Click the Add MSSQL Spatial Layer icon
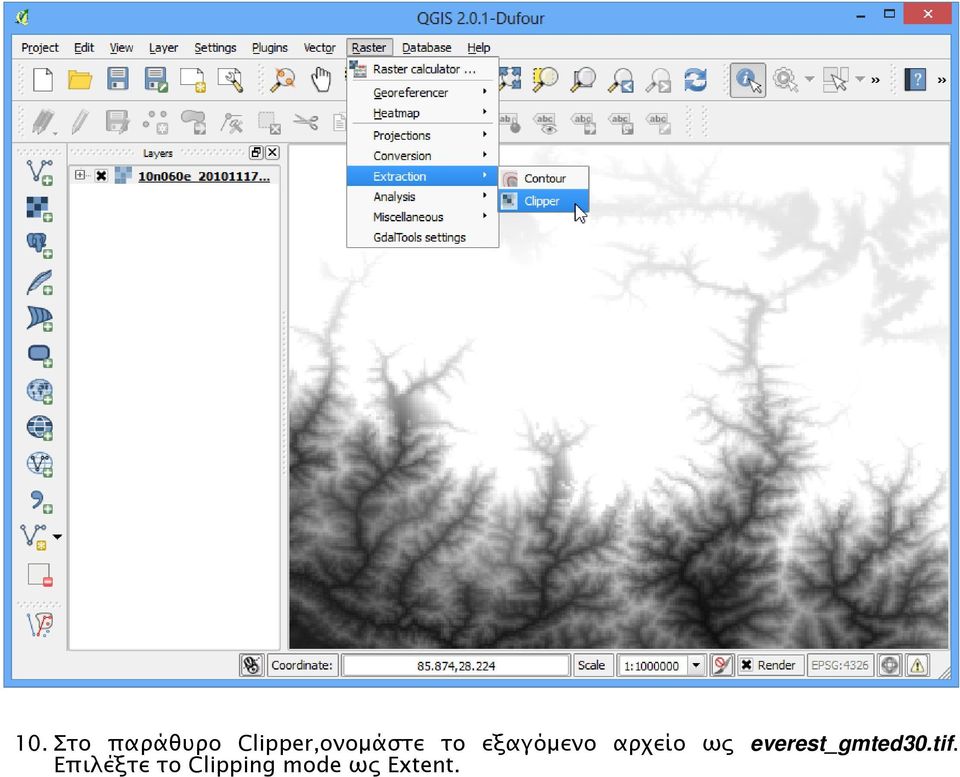The height and width of the screenshot is (777, 960). [40, 318]
